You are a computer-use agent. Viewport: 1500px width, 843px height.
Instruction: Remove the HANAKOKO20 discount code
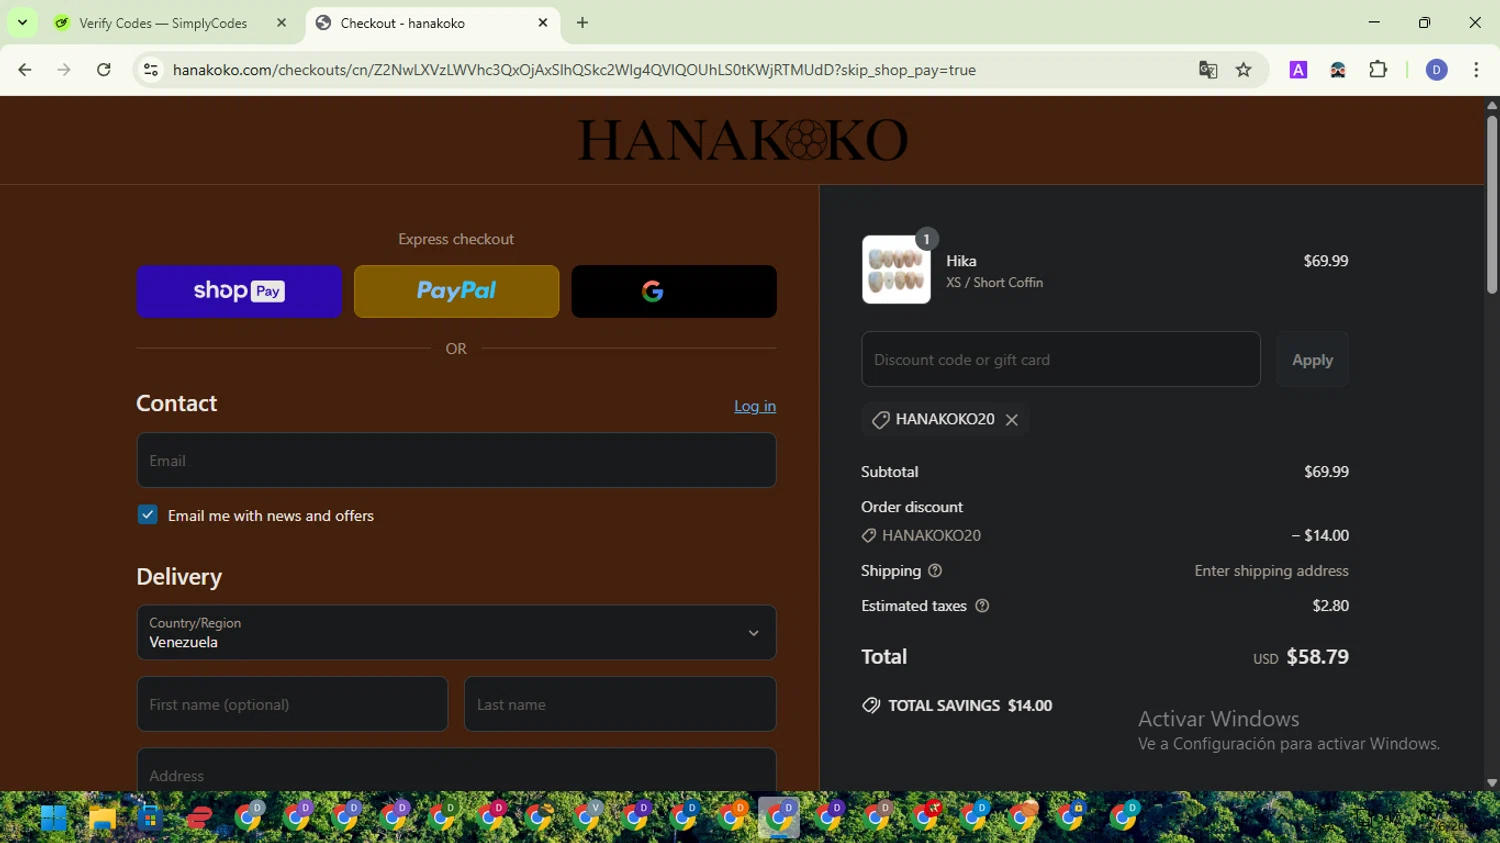[1012, 420]
